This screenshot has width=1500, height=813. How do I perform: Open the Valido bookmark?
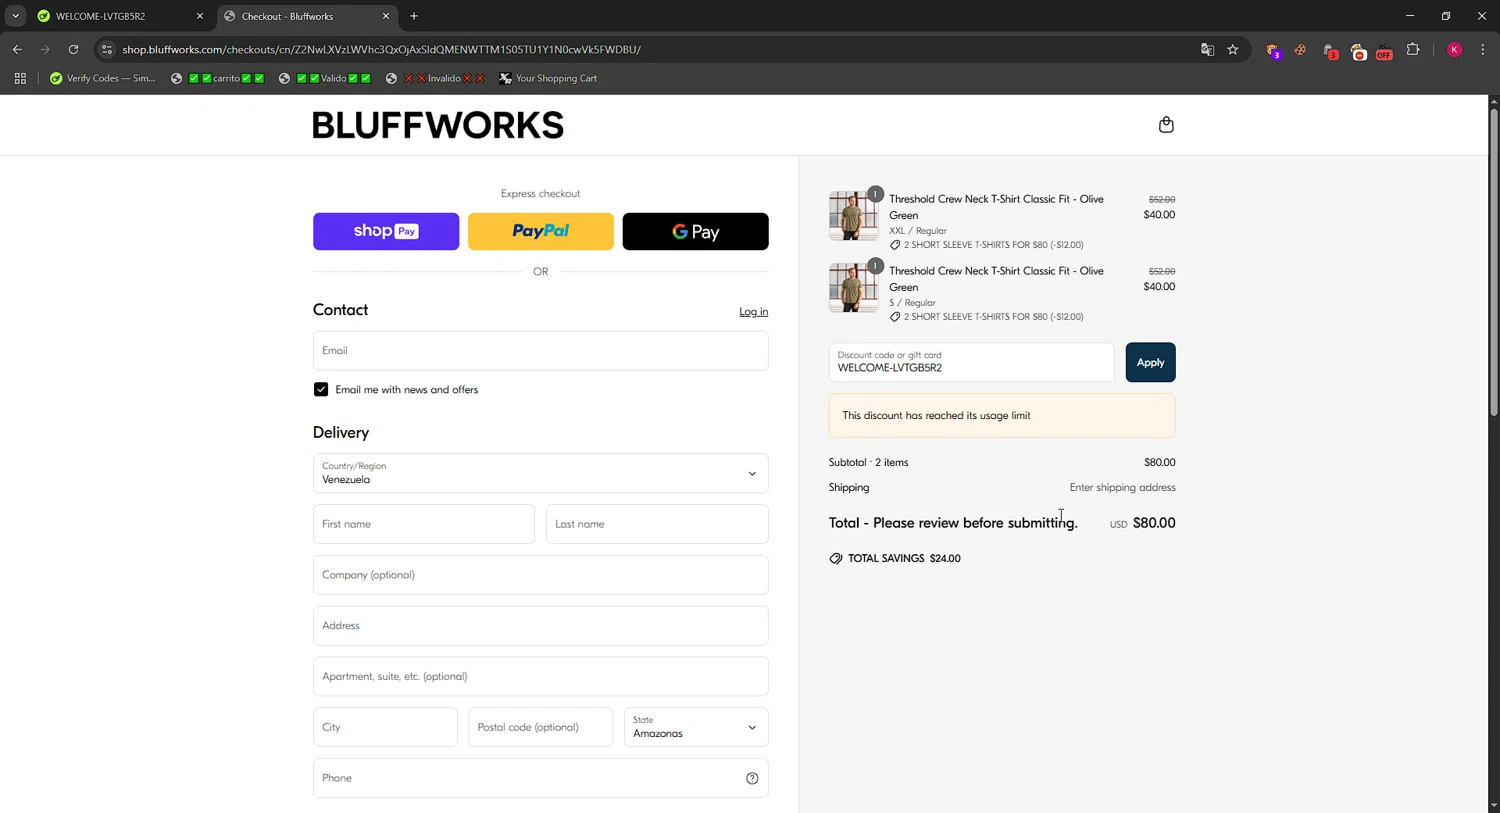(325, 78)
